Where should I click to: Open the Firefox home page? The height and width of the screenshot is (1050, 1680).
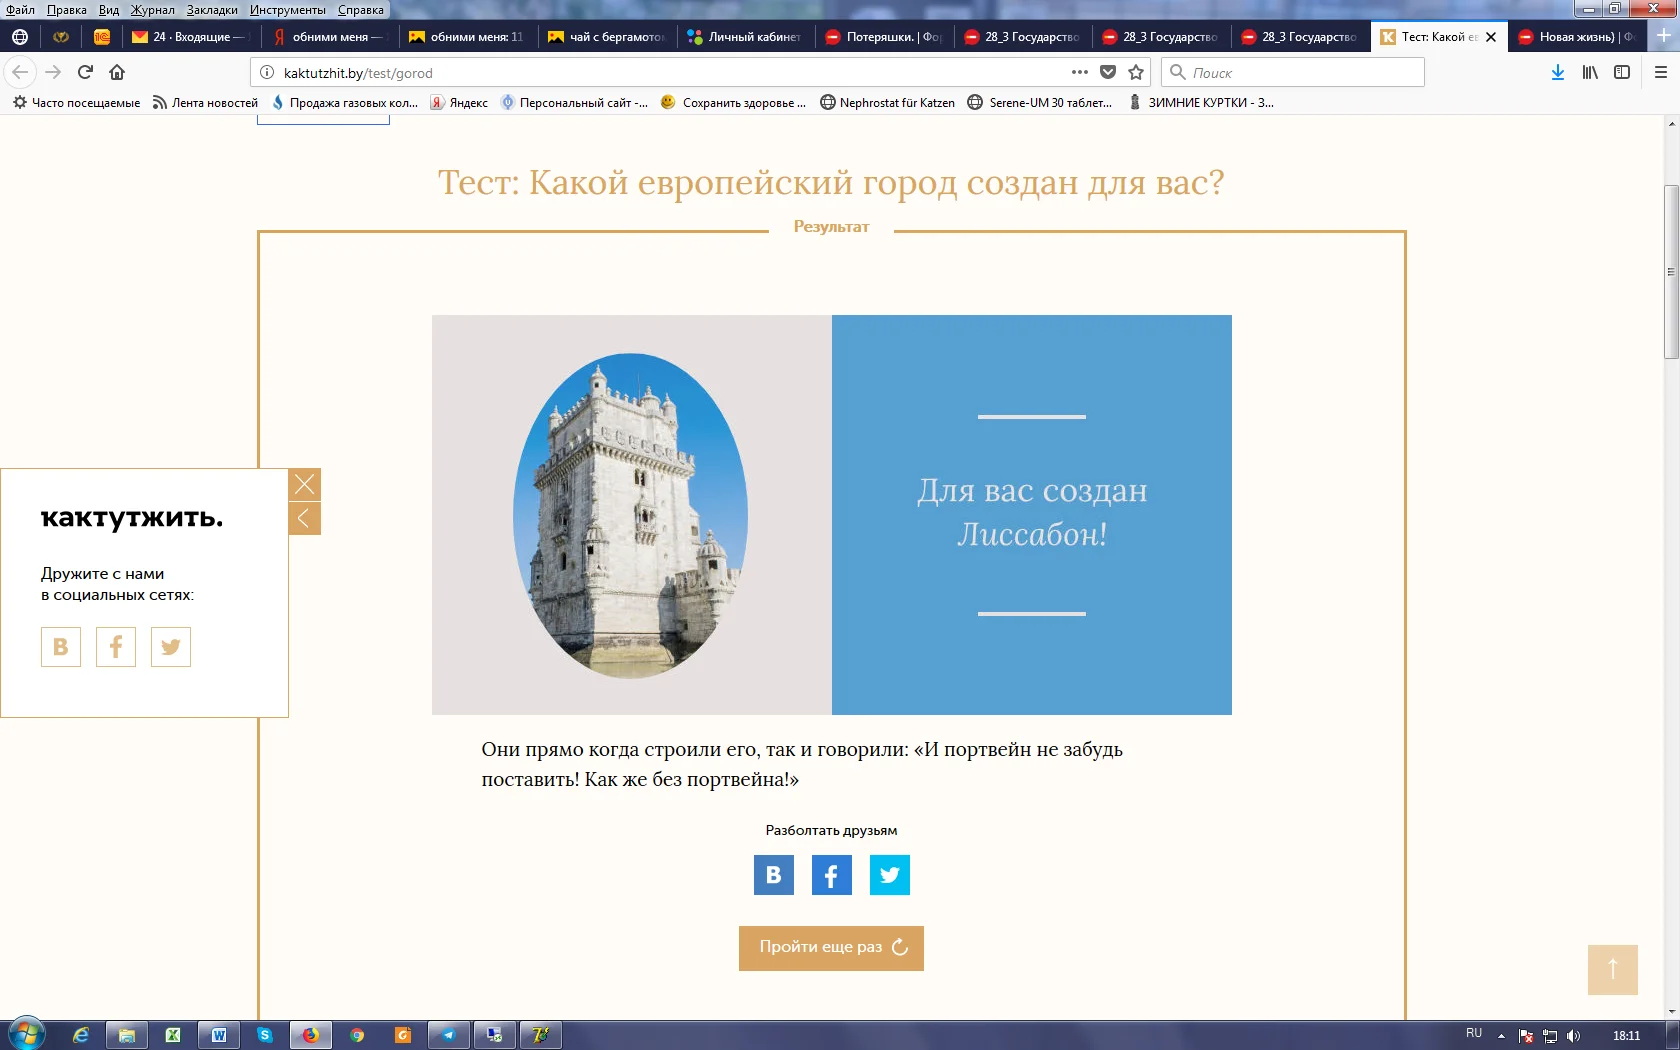click(x=117, y=72)
